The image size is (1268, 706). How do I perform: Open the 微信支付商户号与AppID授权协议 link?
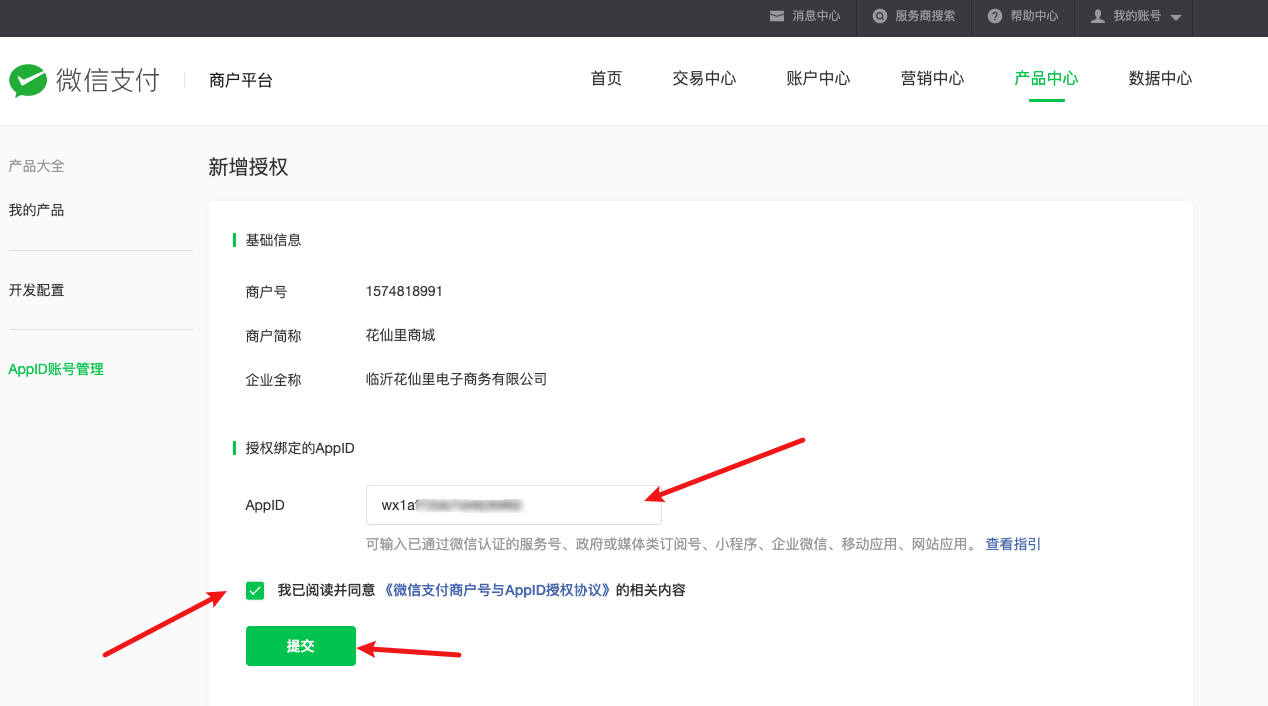pyautogui.click(x=498, y=590)
